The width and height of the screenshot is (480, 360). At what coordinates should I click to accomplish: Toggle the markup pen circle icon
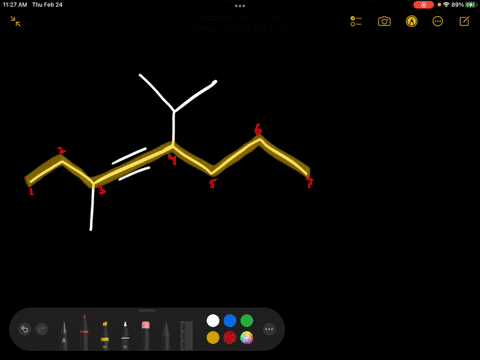point(412,21)
